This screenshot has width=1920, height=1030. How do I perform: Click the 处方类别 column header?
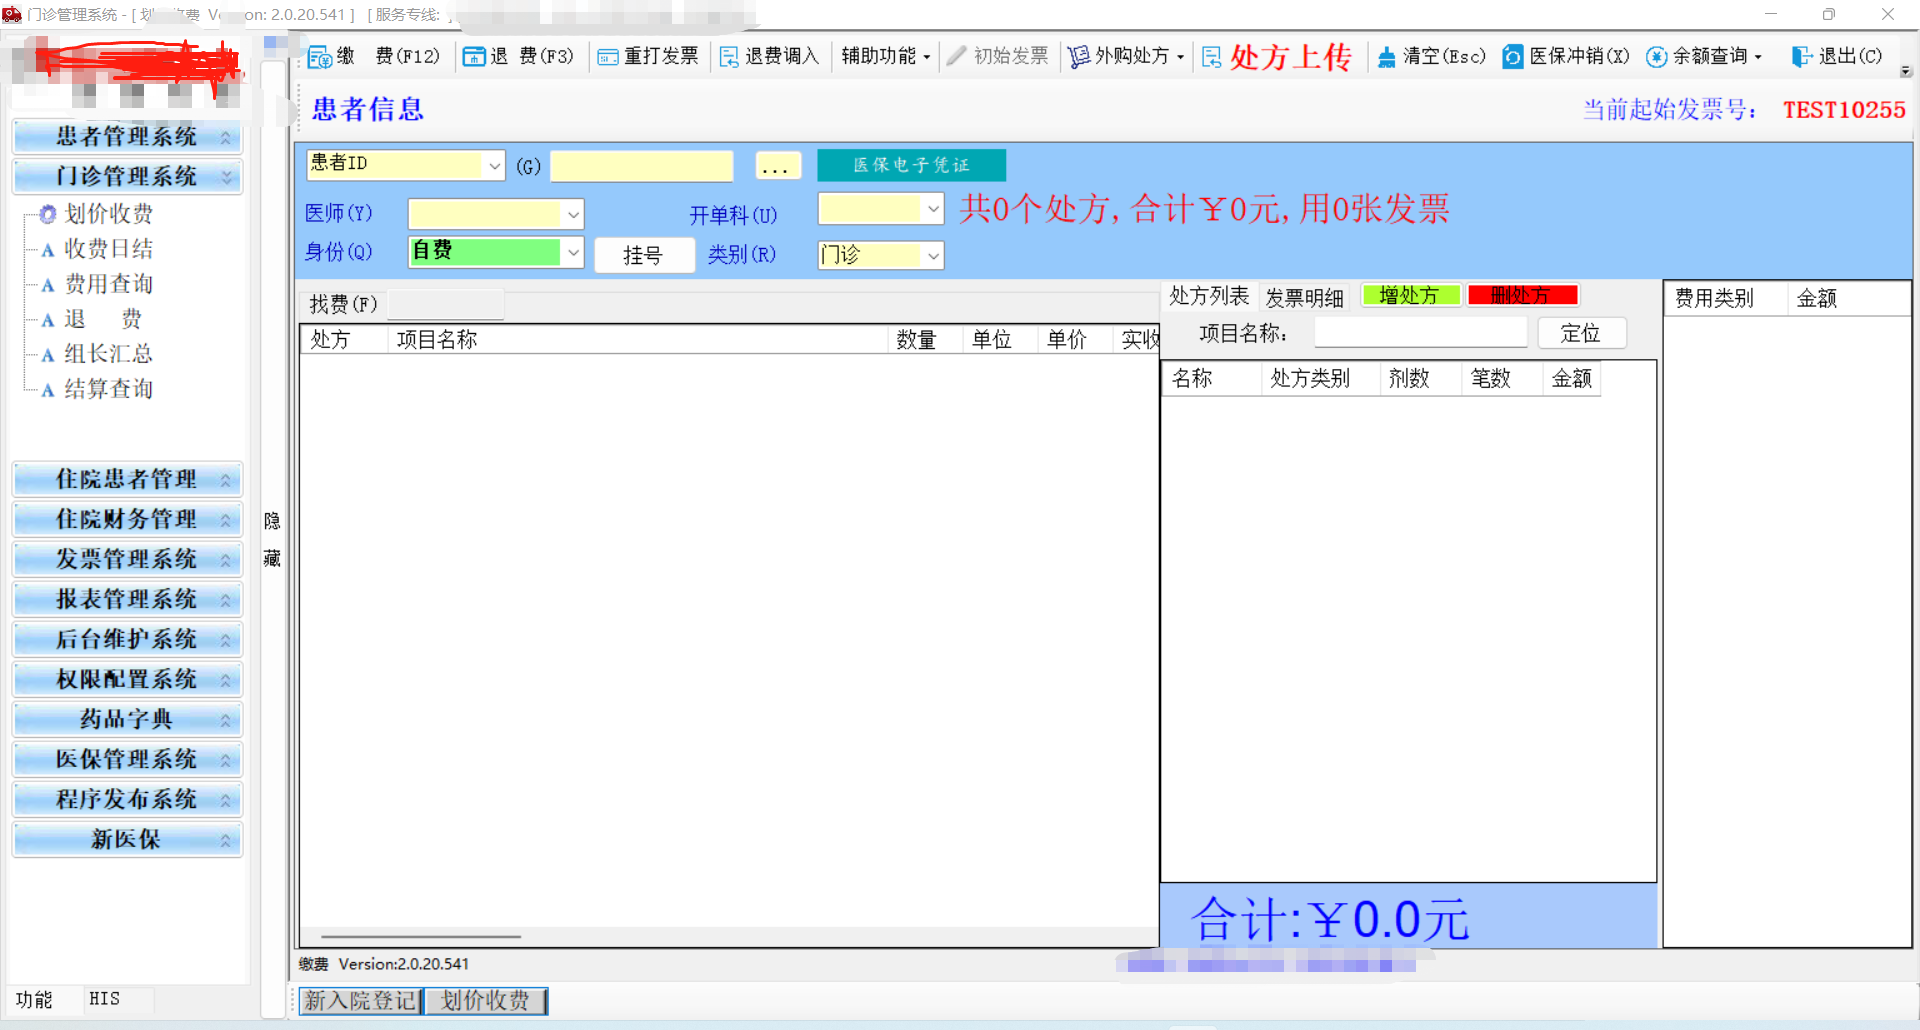[1320, 379]
